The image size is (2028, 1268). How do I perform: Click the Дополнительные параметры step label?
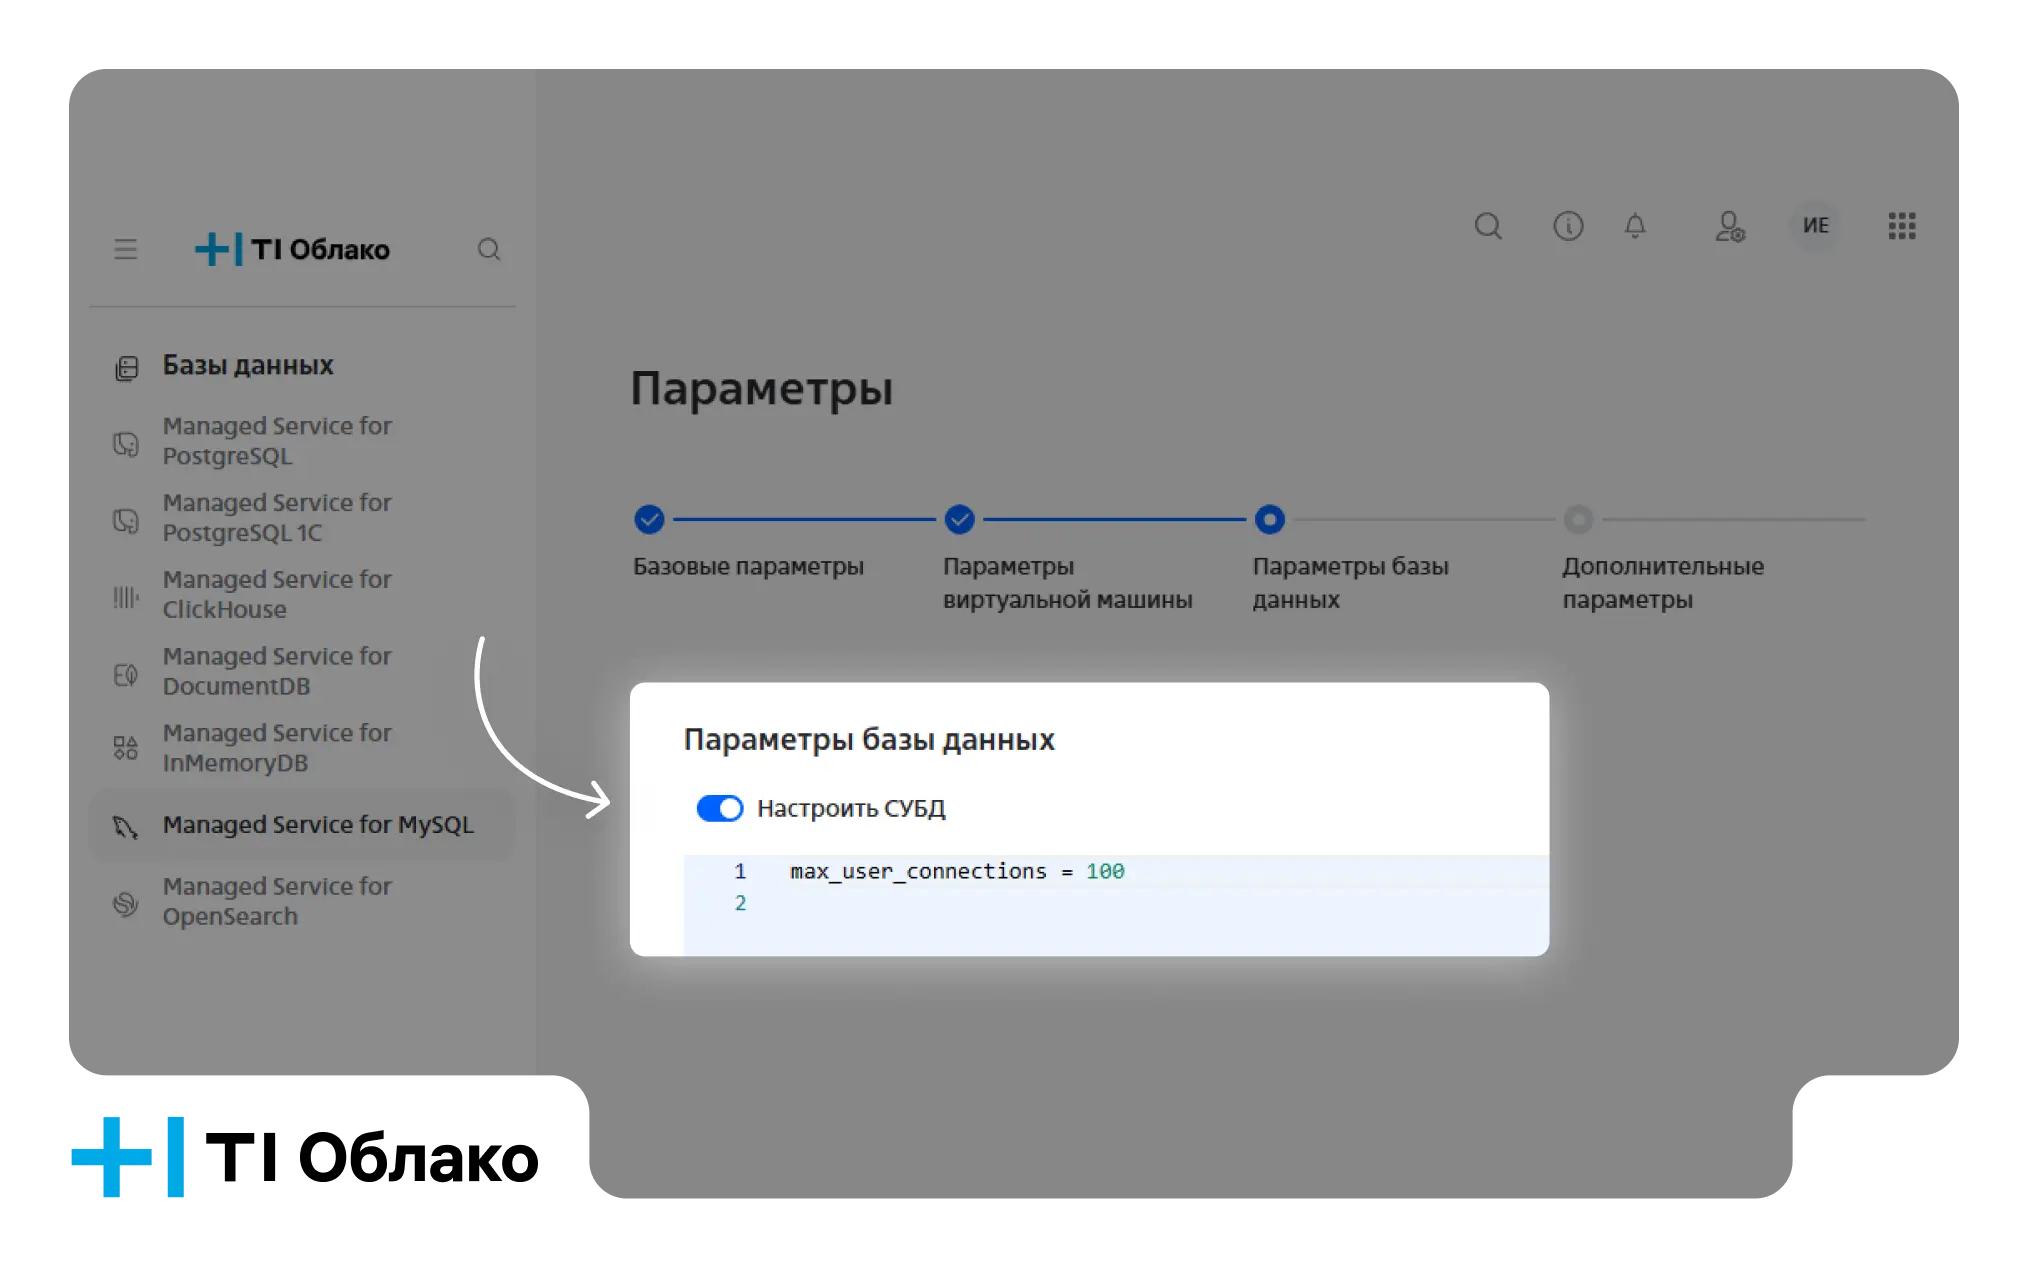[x=1663, y=583]
